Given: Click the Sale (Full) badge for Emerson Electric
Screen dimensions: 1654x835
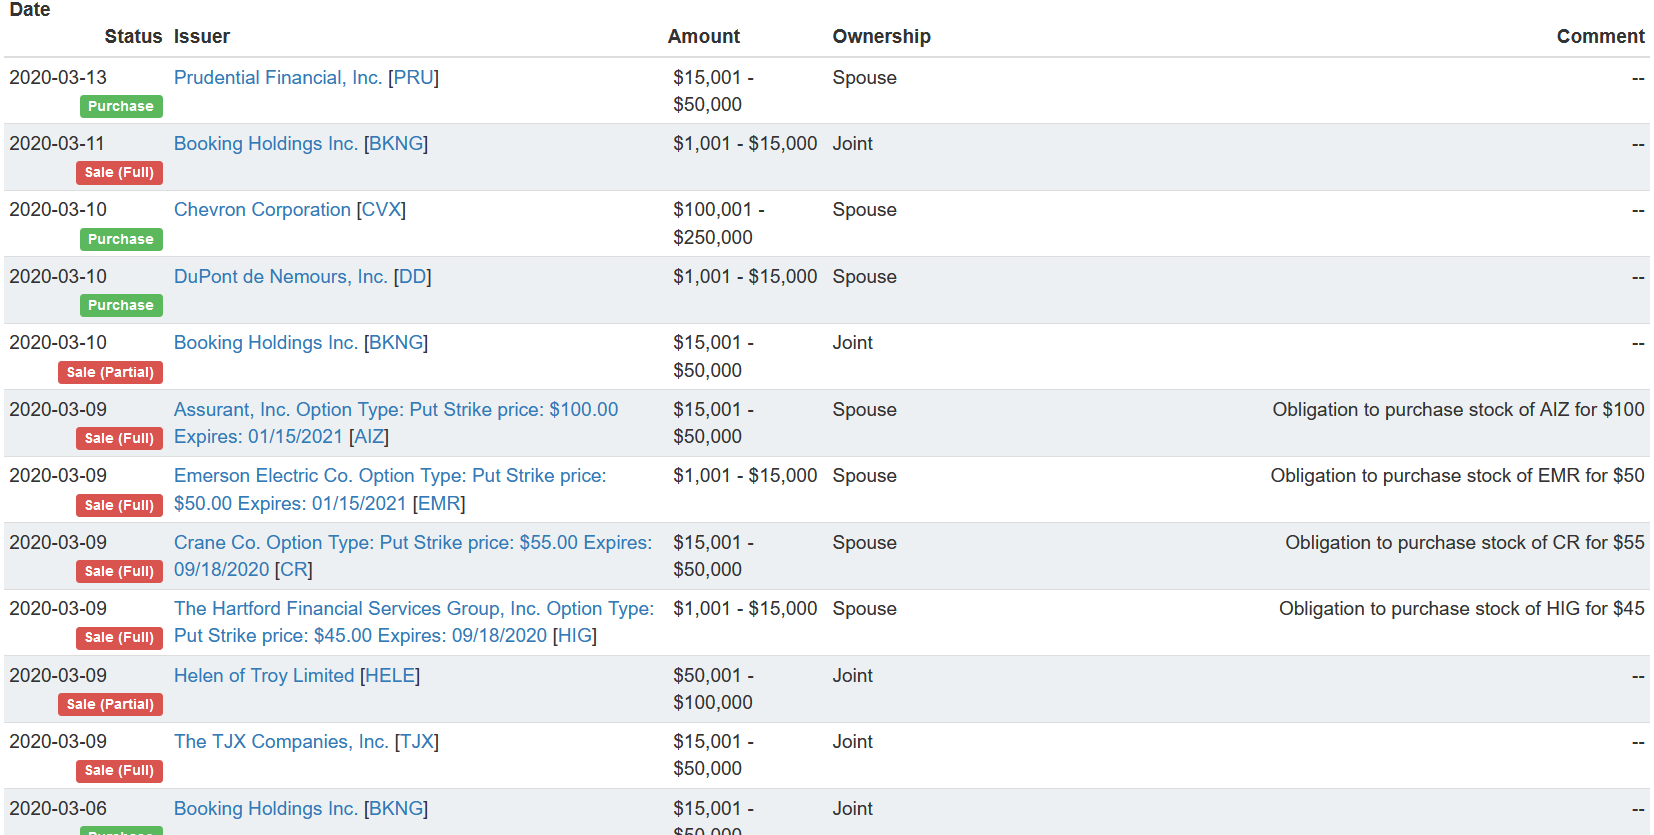Looking at the screenshot, I should point(119,505).
